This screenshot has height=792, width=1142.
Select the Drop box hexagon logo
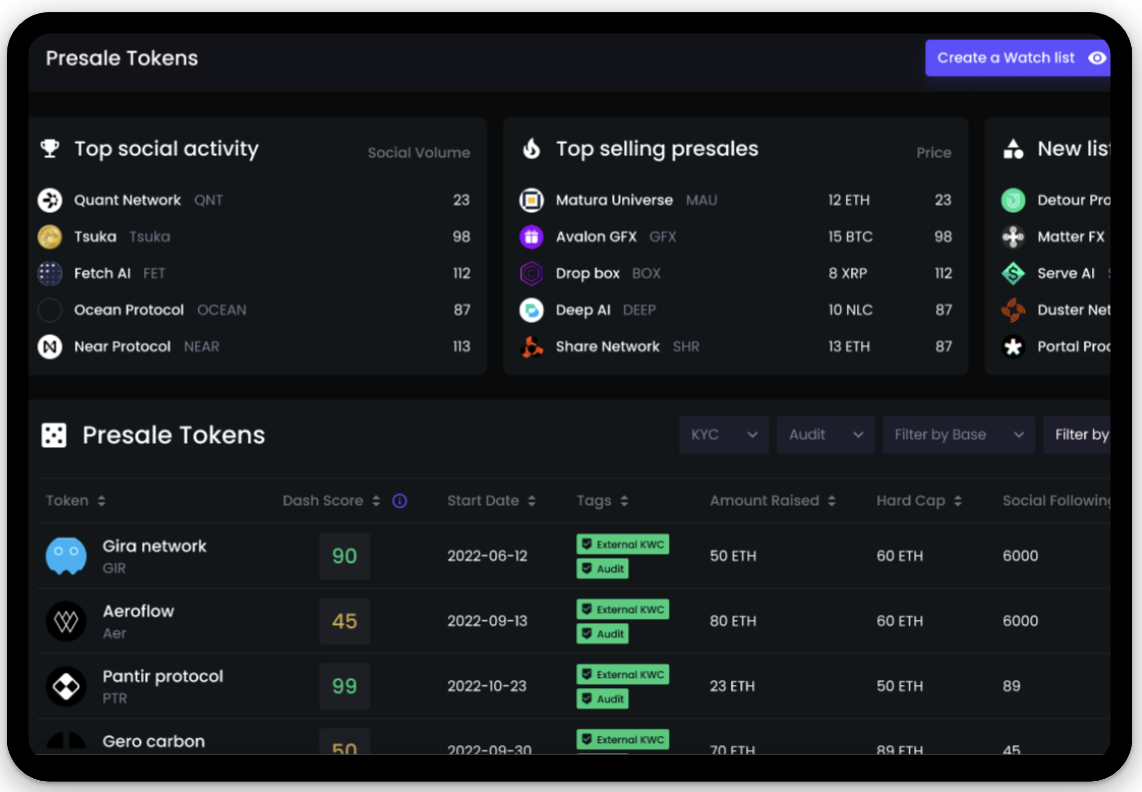pyautogui.click(x=532, y=273)
